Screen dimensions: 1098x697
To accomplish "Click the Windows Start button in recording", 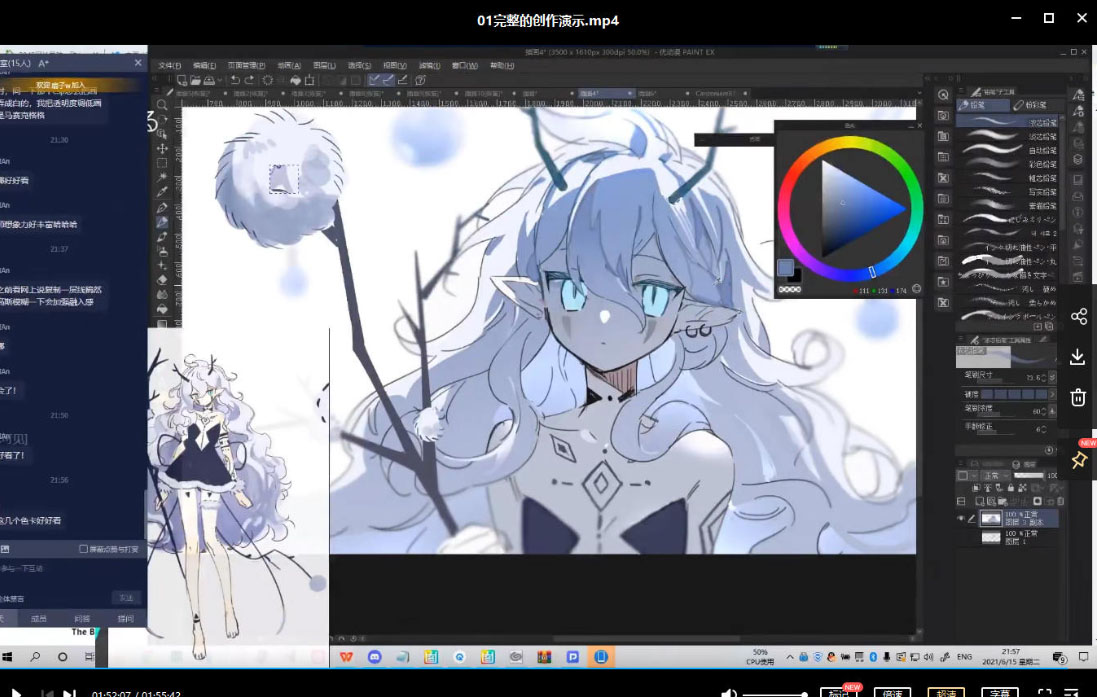I will (x=7, y=657).
